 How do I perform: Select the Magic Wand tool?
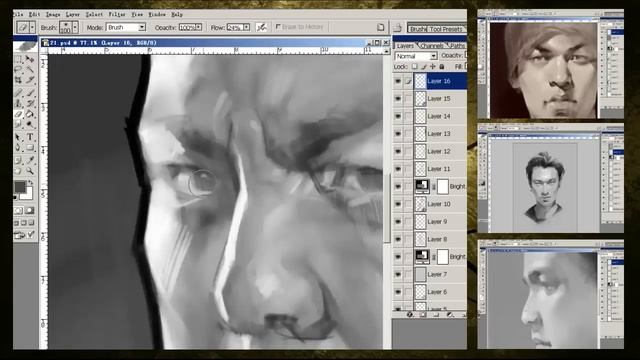(x=30, y=69)
